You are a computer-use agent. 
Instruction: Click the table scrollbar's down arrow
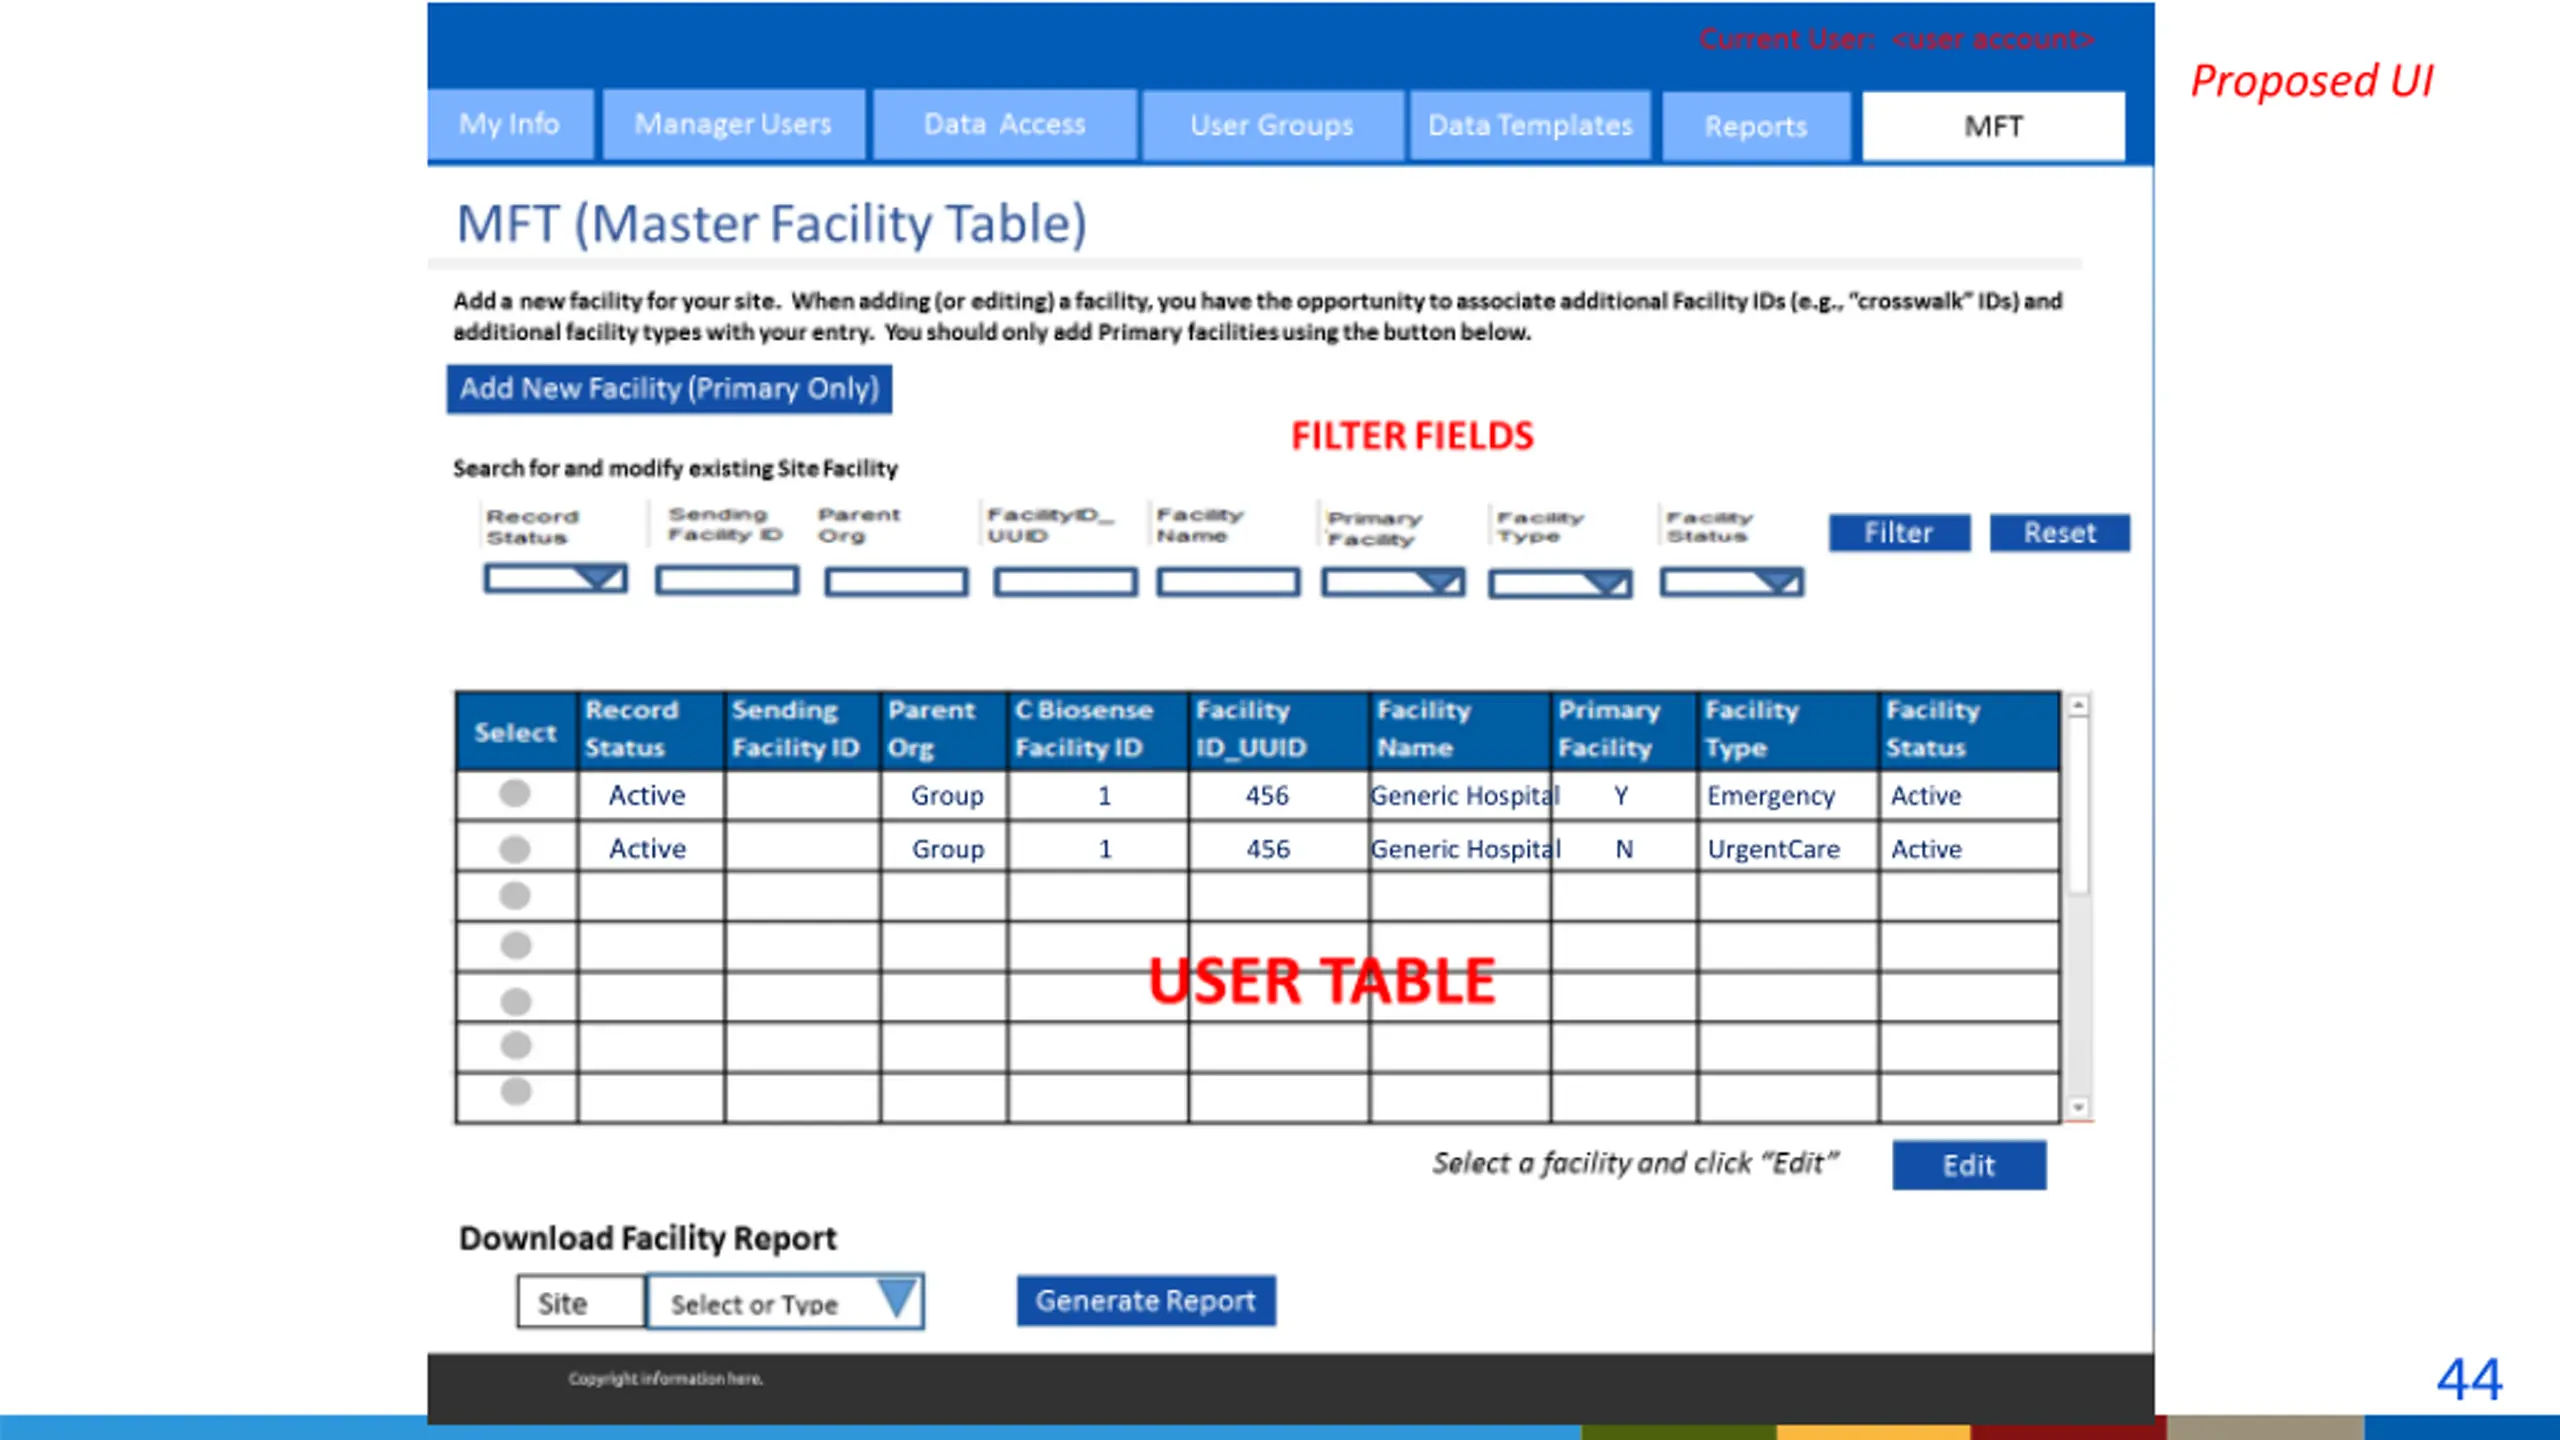2078,1107
